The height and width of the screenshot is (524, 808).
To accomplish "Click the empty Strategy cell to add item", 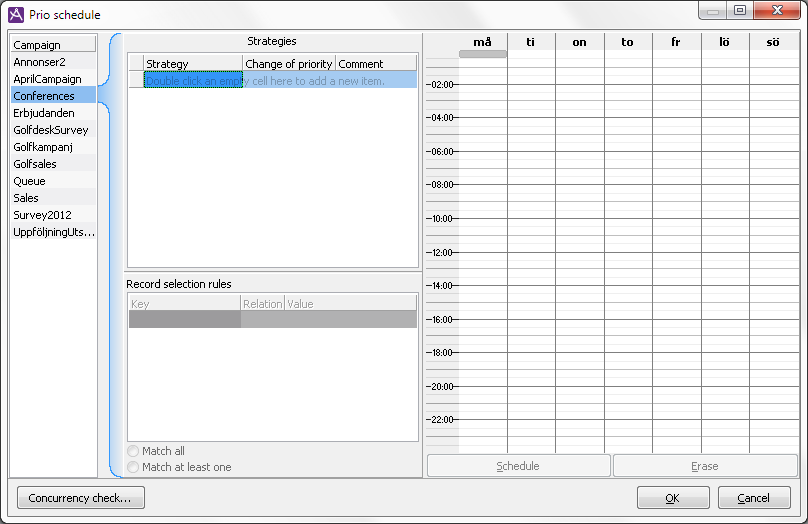I will [x=193, y=80].
